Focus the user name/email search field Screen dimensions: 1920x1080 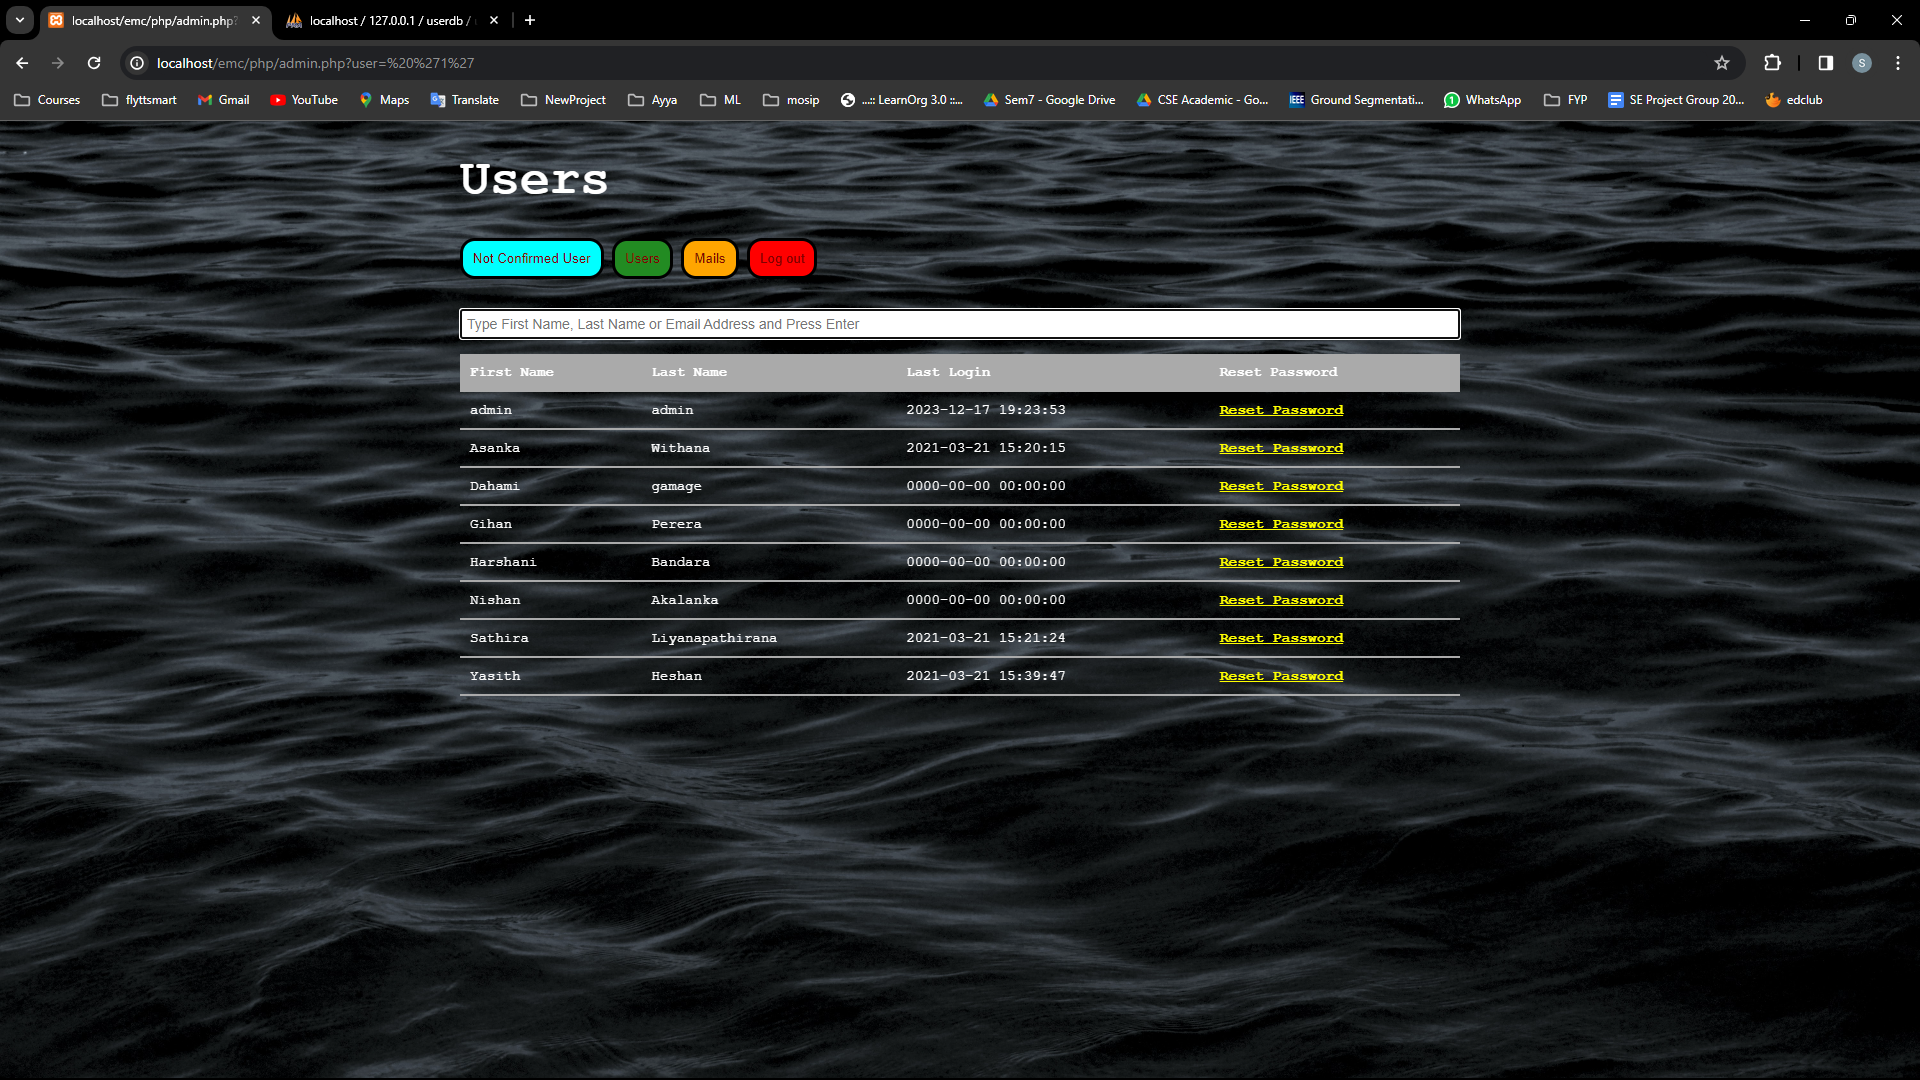[x=960, y=324]
